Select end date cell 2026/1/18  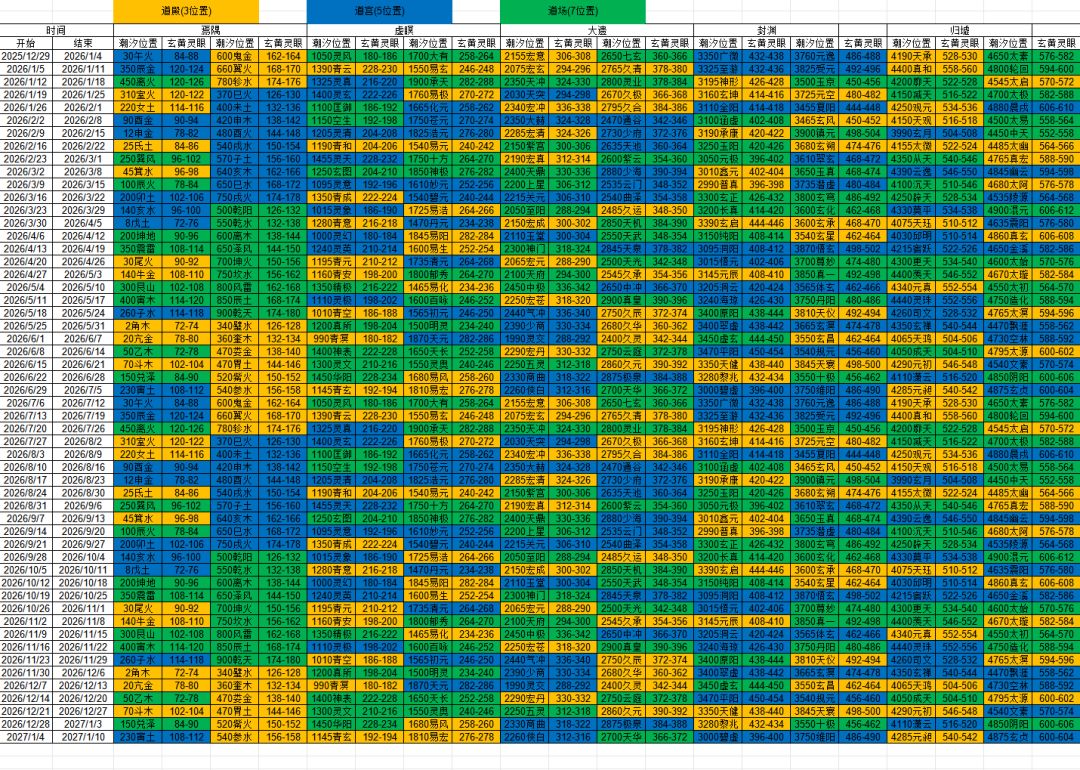click(x=83, y=81)
